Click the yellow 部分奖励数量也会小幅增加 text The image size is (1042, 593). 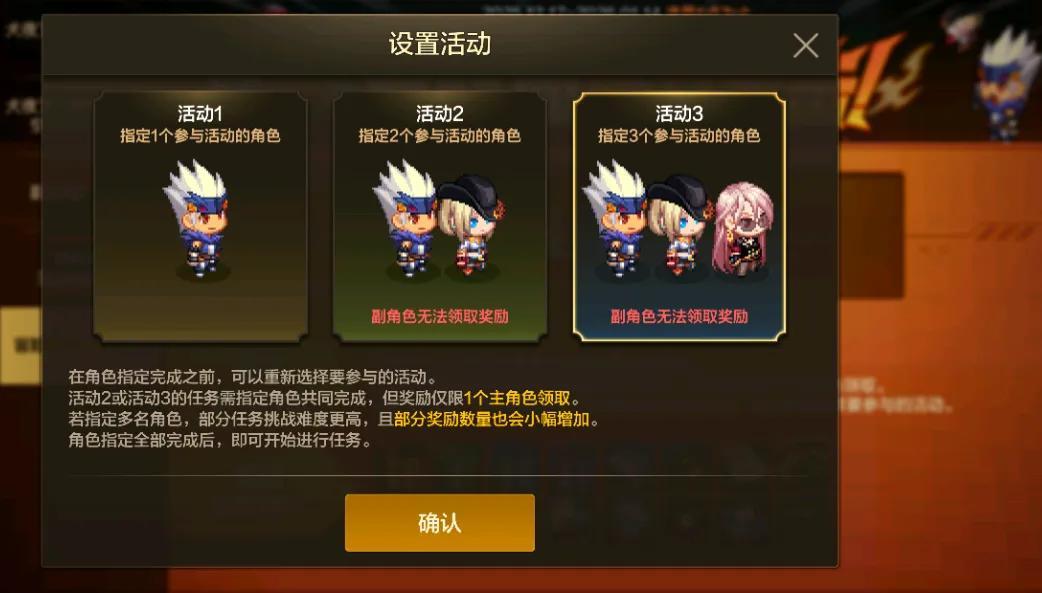coord(492,419)
